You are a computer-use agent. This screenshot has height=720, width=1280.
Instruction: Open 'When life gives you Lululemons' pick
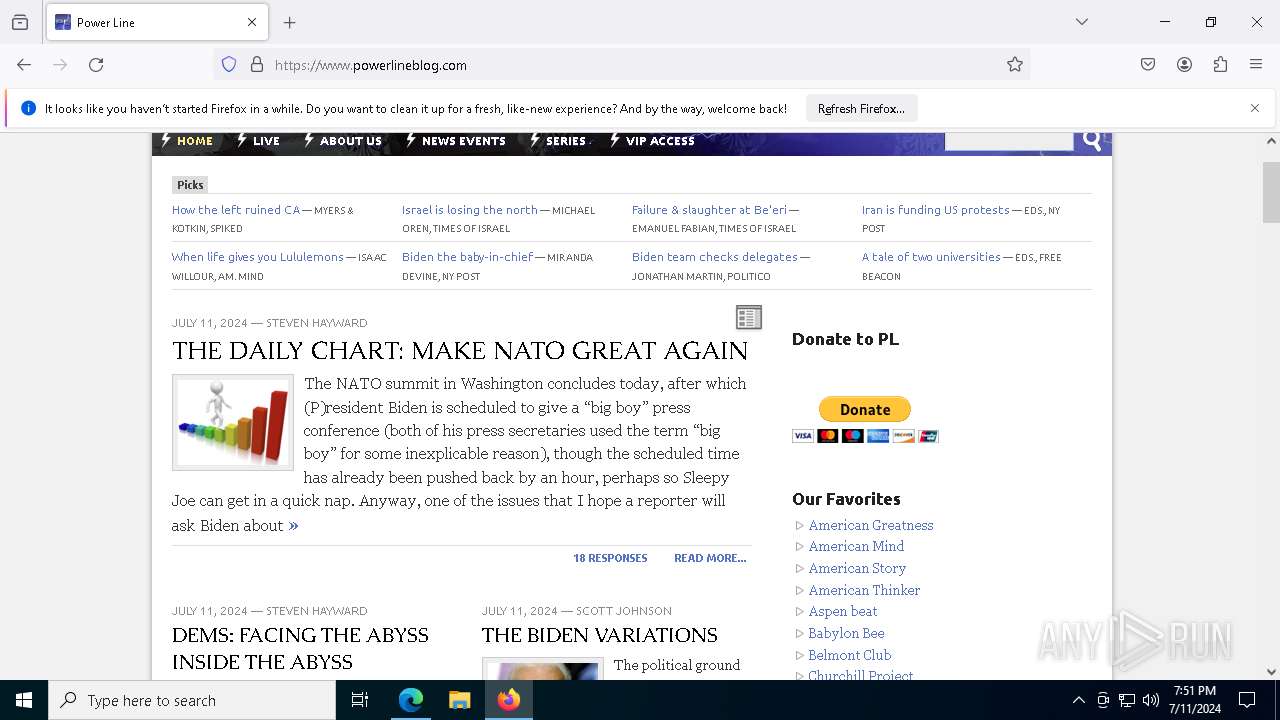coord(258,257)
